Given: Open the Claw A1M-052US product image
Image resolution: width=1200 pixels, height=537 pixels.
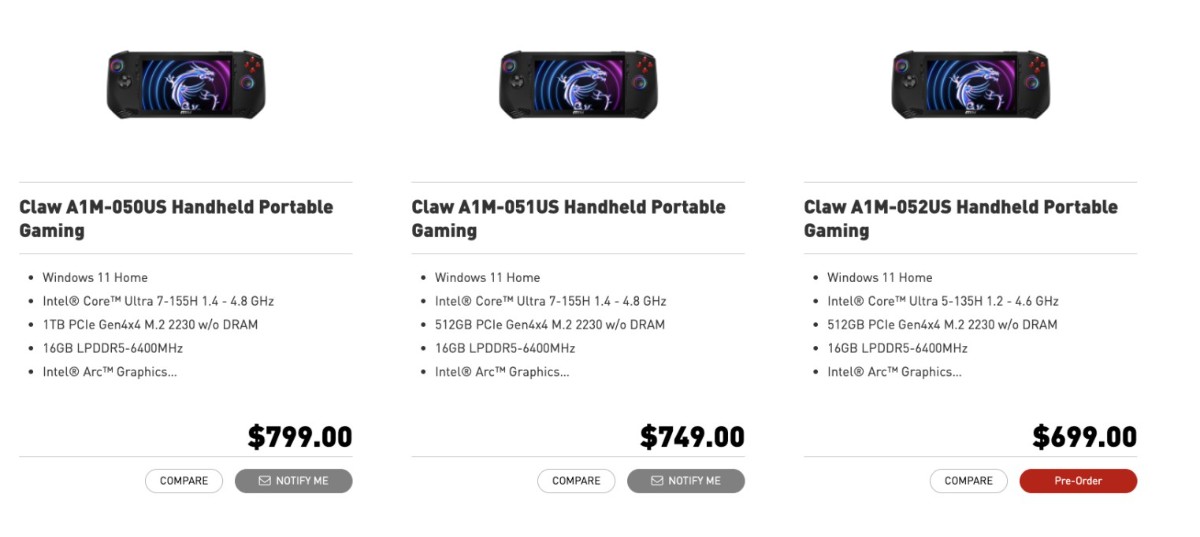Looking at the screenshot, I should 970,84.
